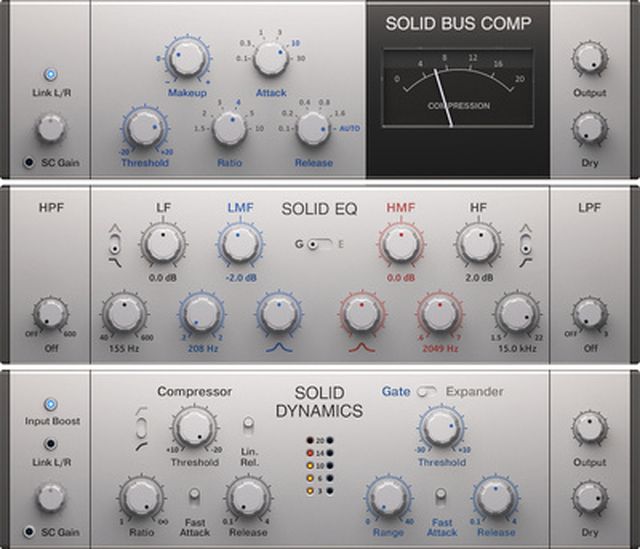Click the AUTO release label on Bus Comp

click(x=350, y=129)
